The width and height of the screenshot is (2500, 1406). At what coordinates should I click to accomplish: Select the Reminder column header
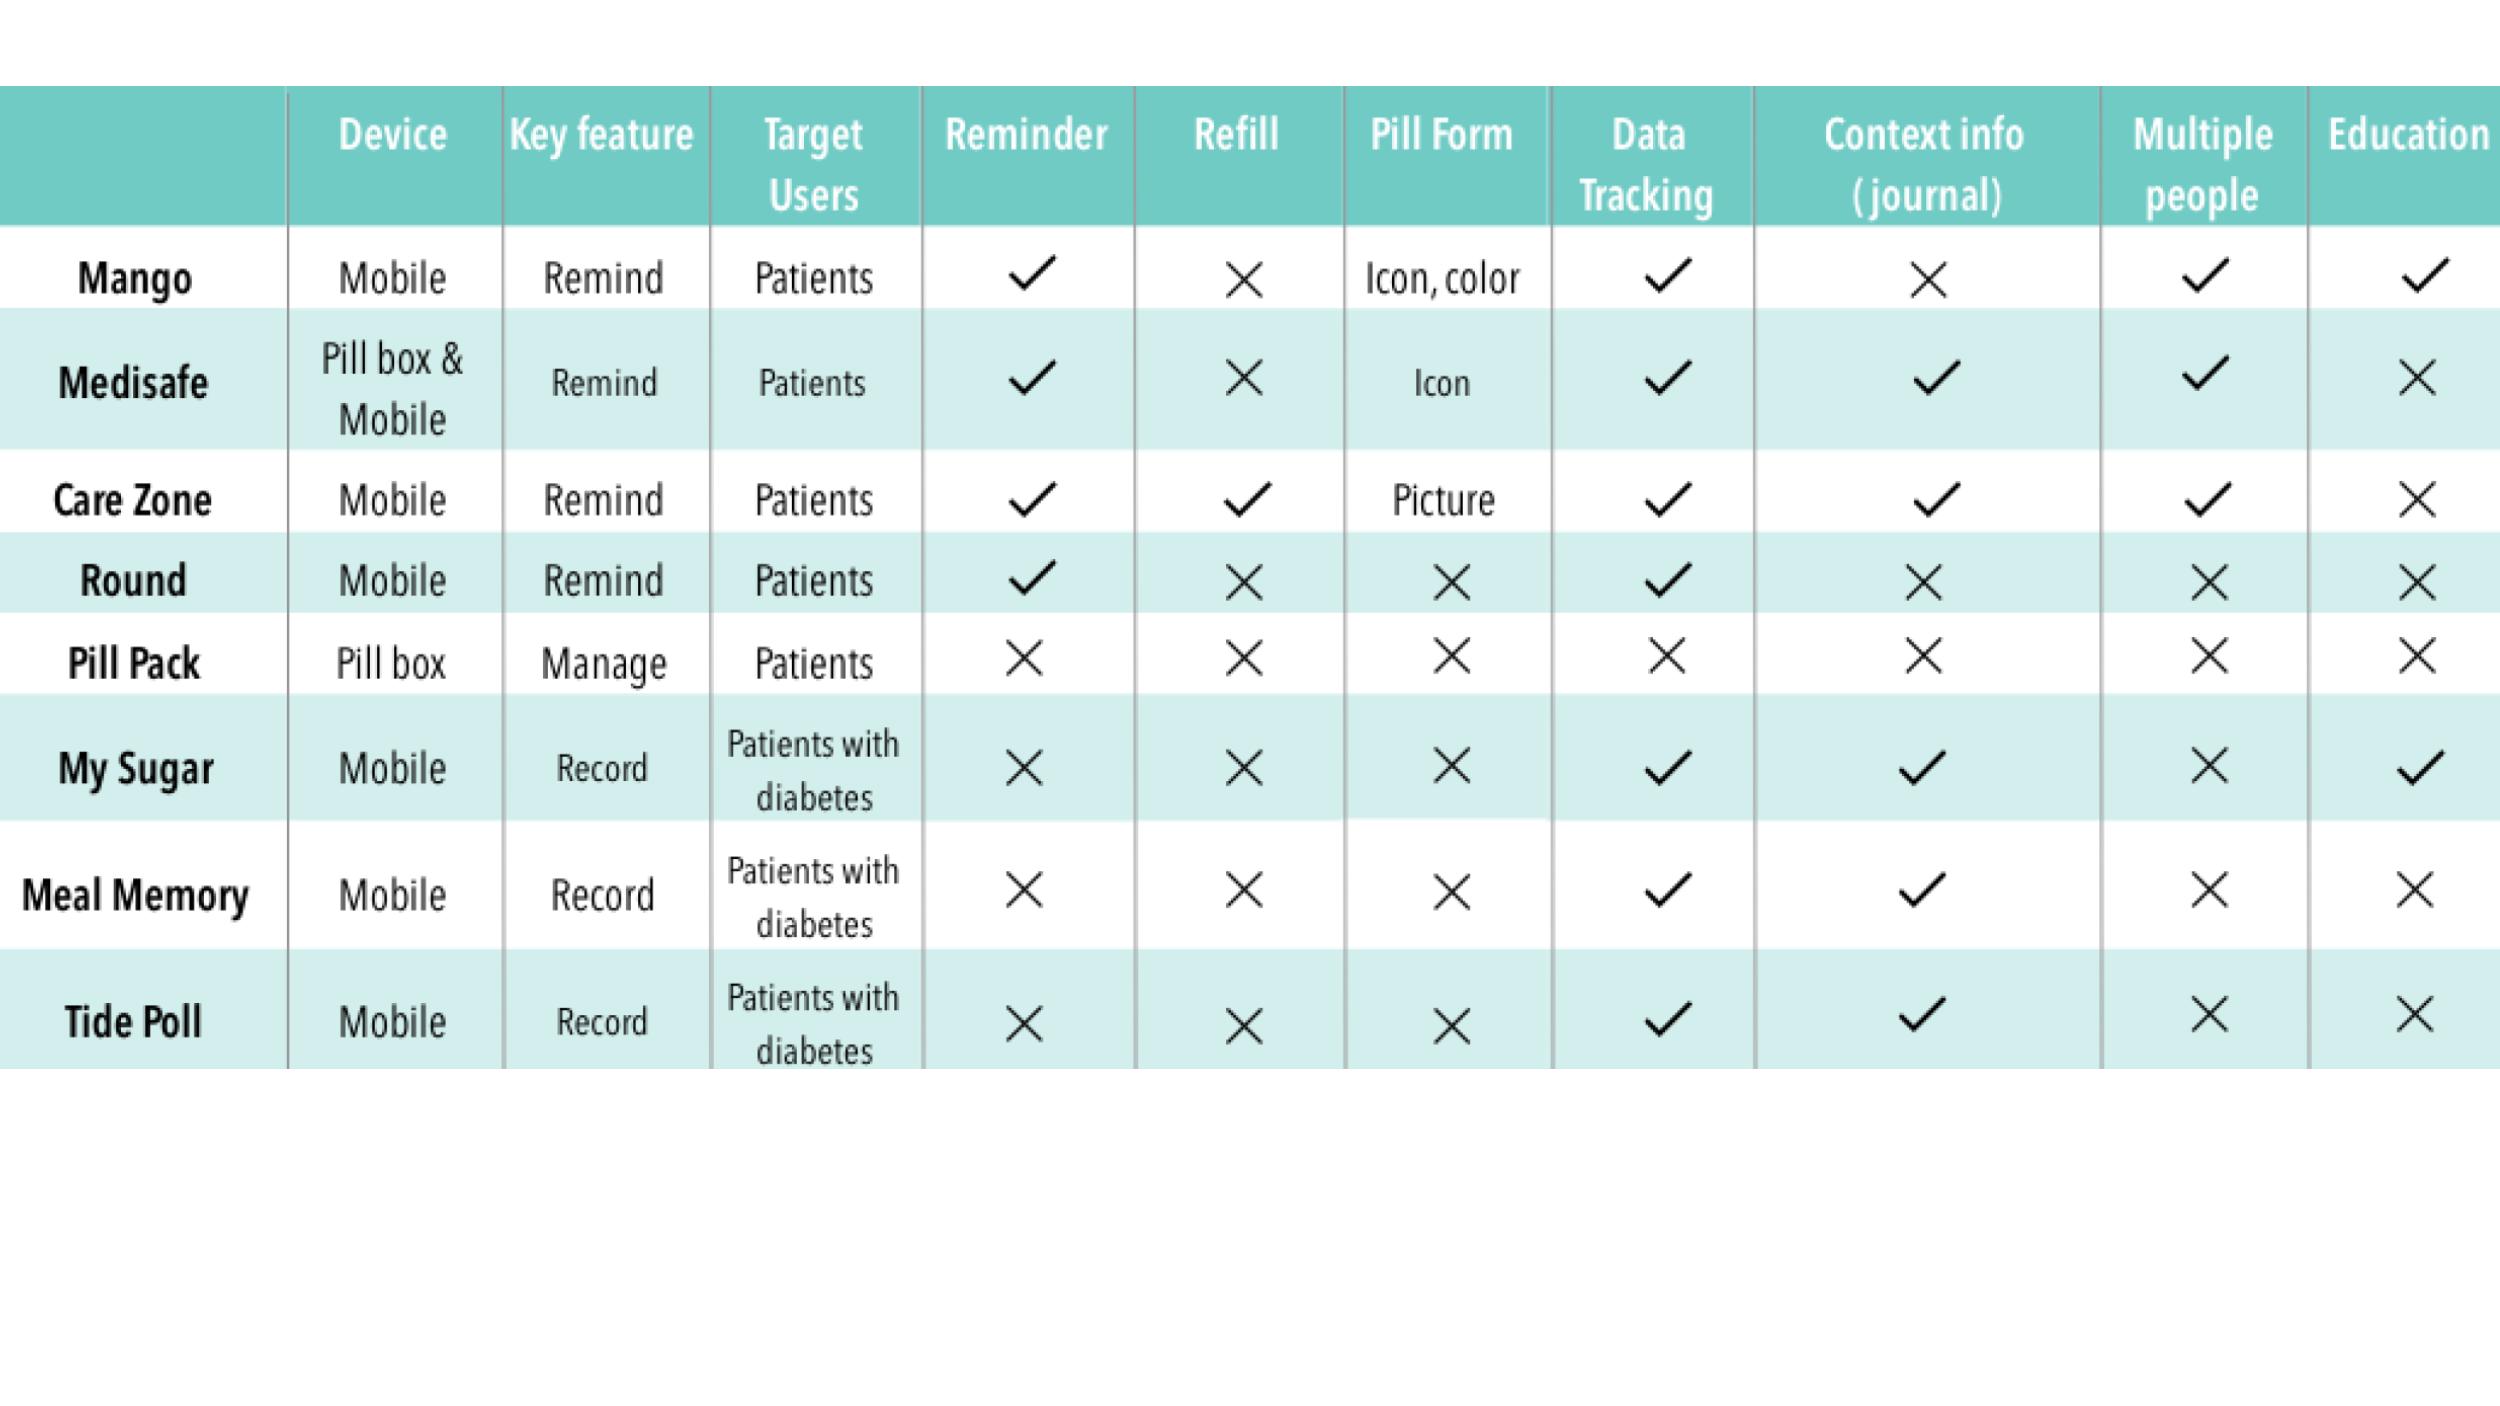(1027, 134)
